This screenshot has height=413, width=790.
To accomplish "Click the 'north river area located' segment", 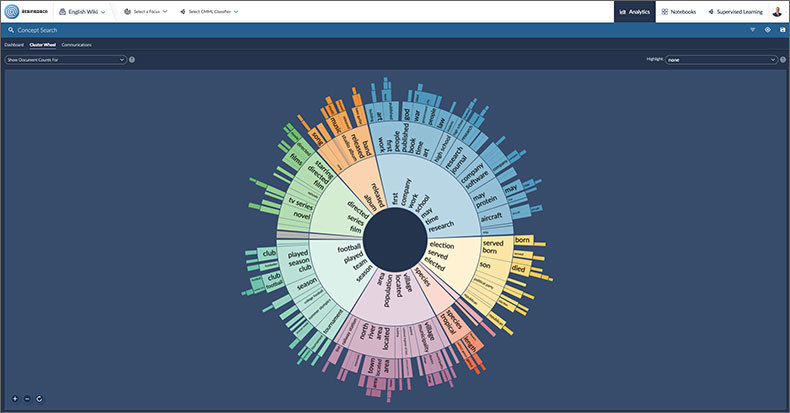I will tap(375, 337).
